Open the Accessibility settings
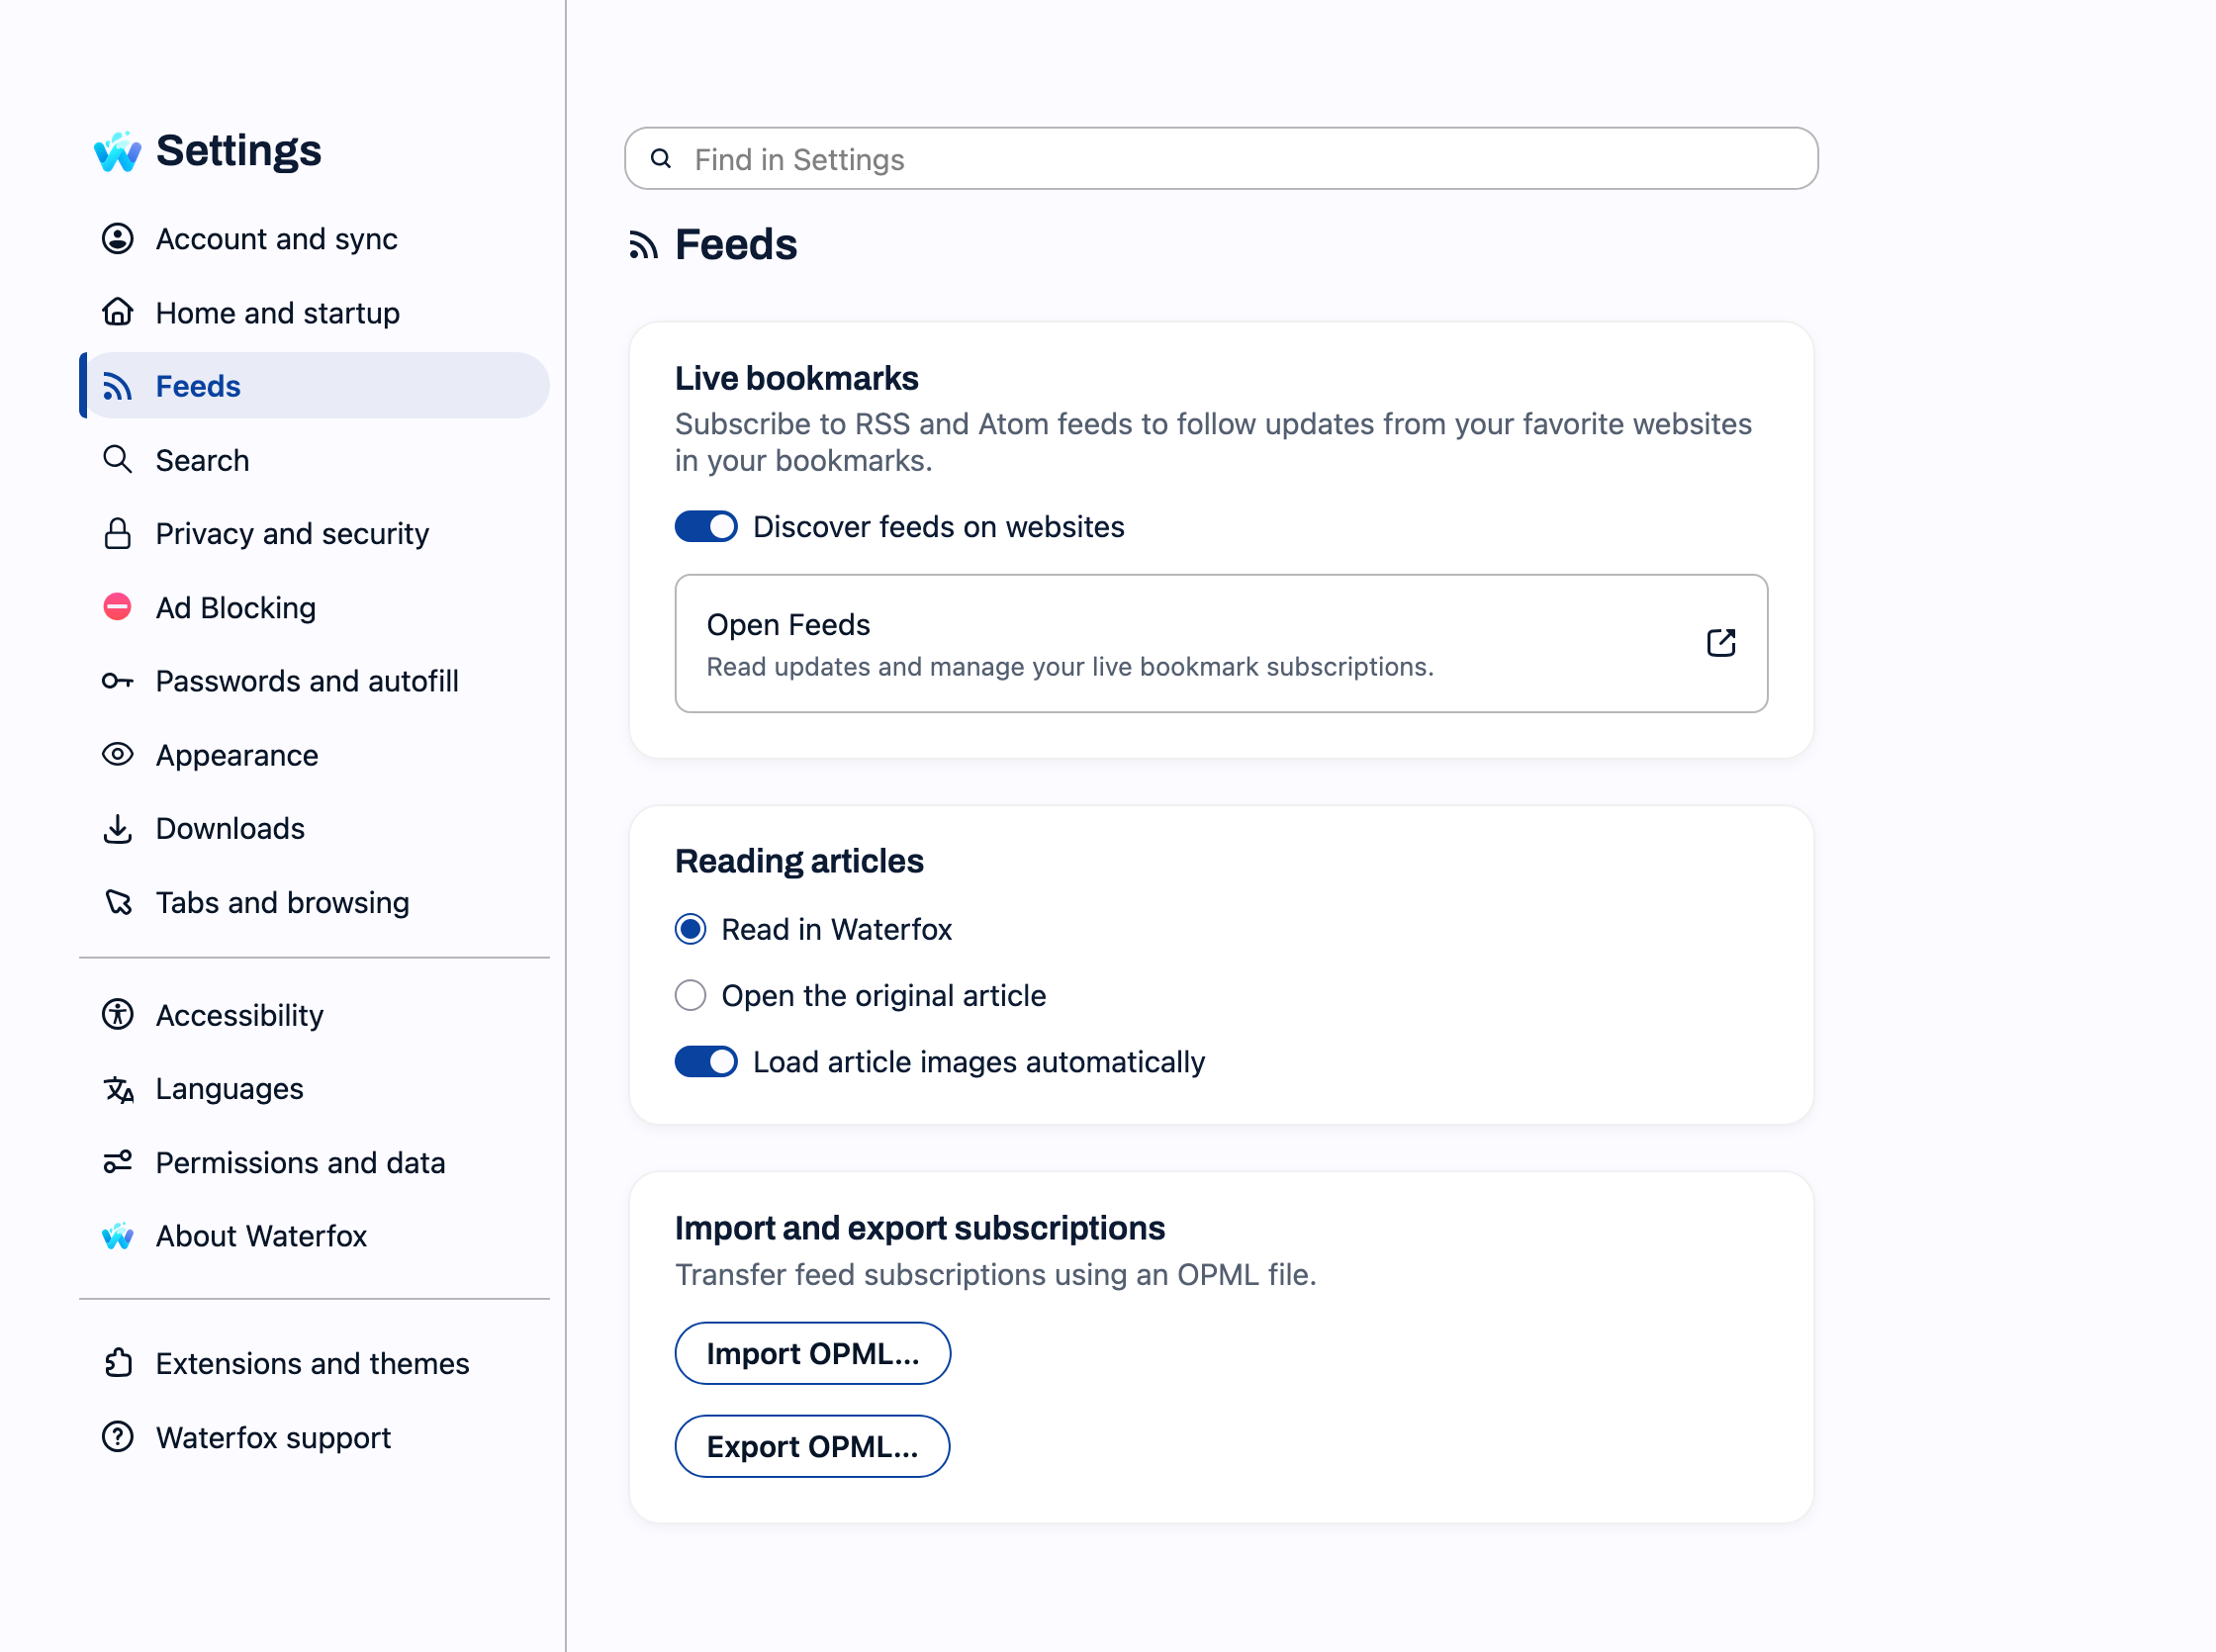This screenshot has height=1652, width=2216. pos(314,1015)
